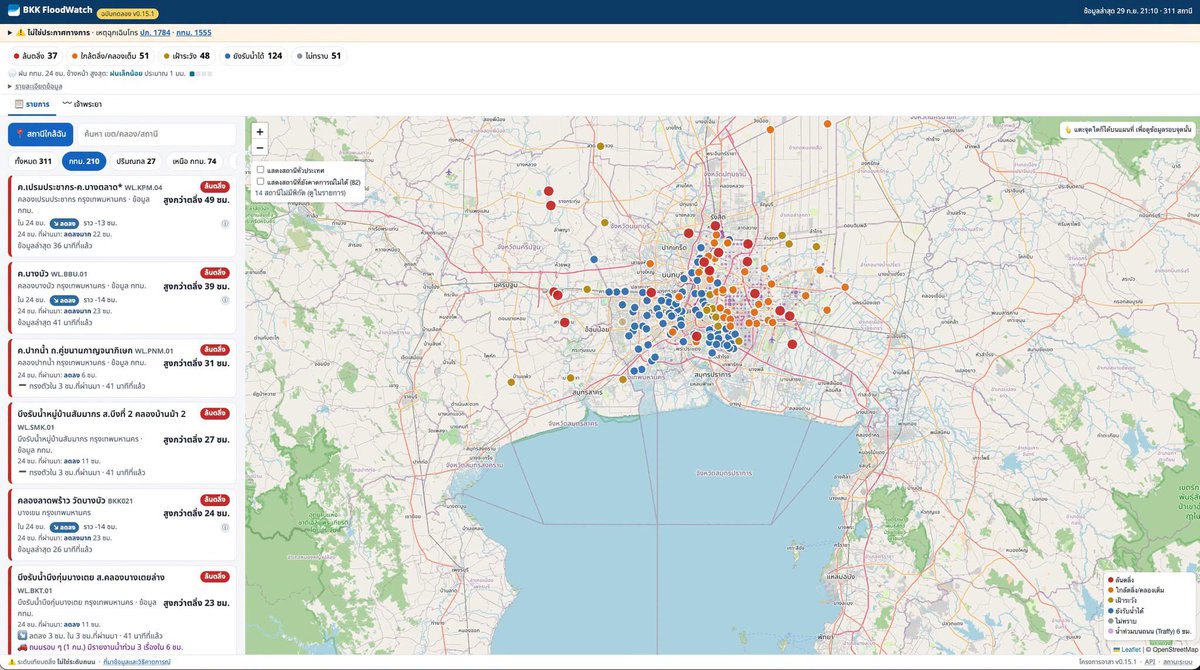Viewport: 1200px width, 670px height.
Task: Click the truck icon in บึงกุ่มบางเตย card
Action: tap(23, 648)
